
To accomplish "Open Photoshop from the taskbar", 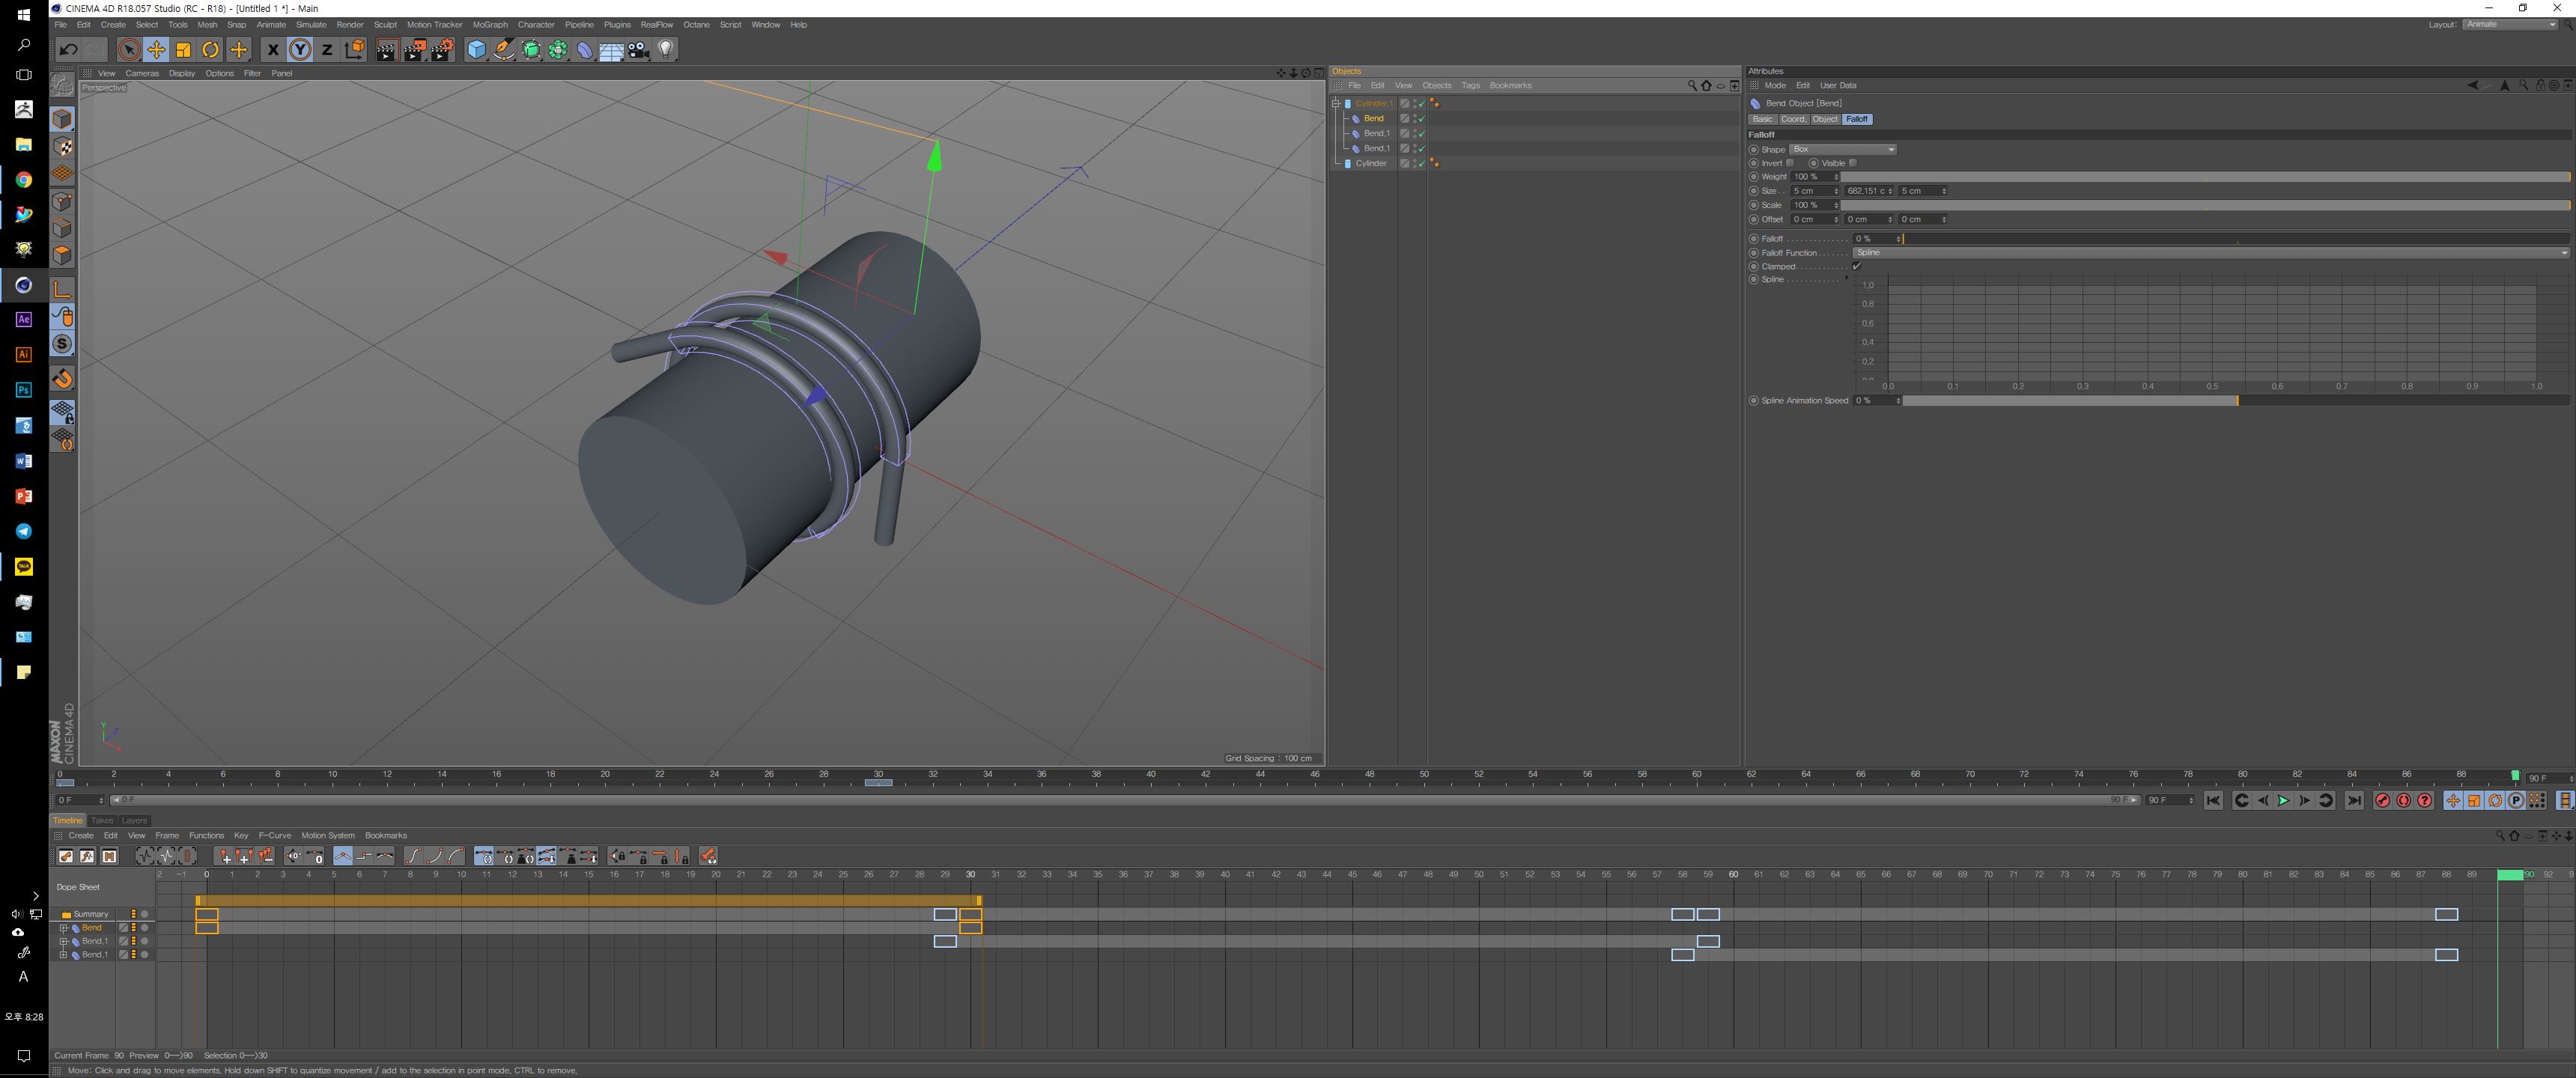I will coord(24,390).
